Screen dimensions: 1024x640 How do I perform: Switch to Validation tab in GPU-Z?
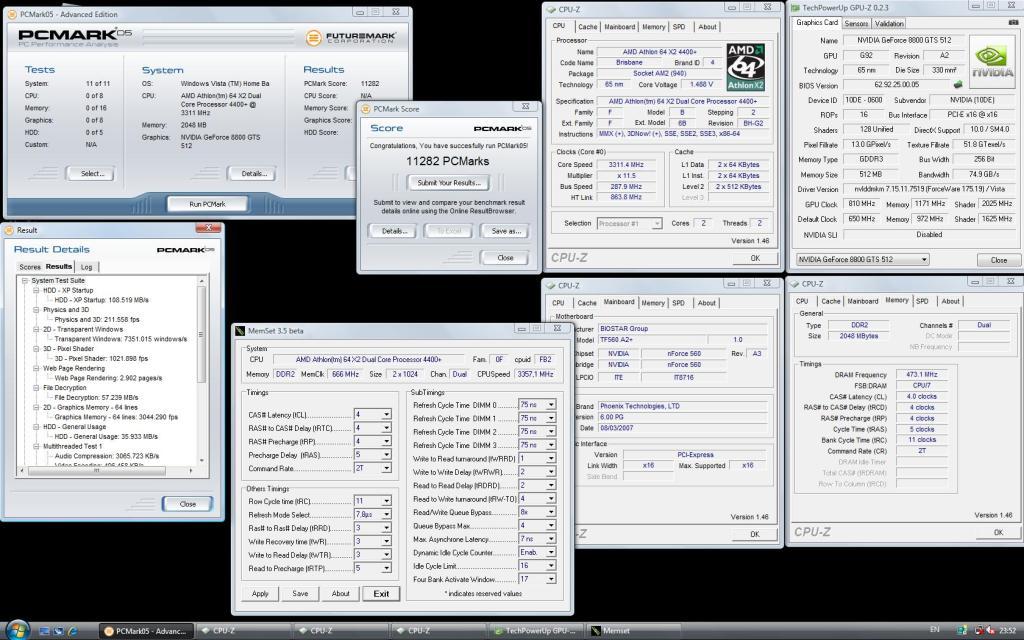[889, 24]
